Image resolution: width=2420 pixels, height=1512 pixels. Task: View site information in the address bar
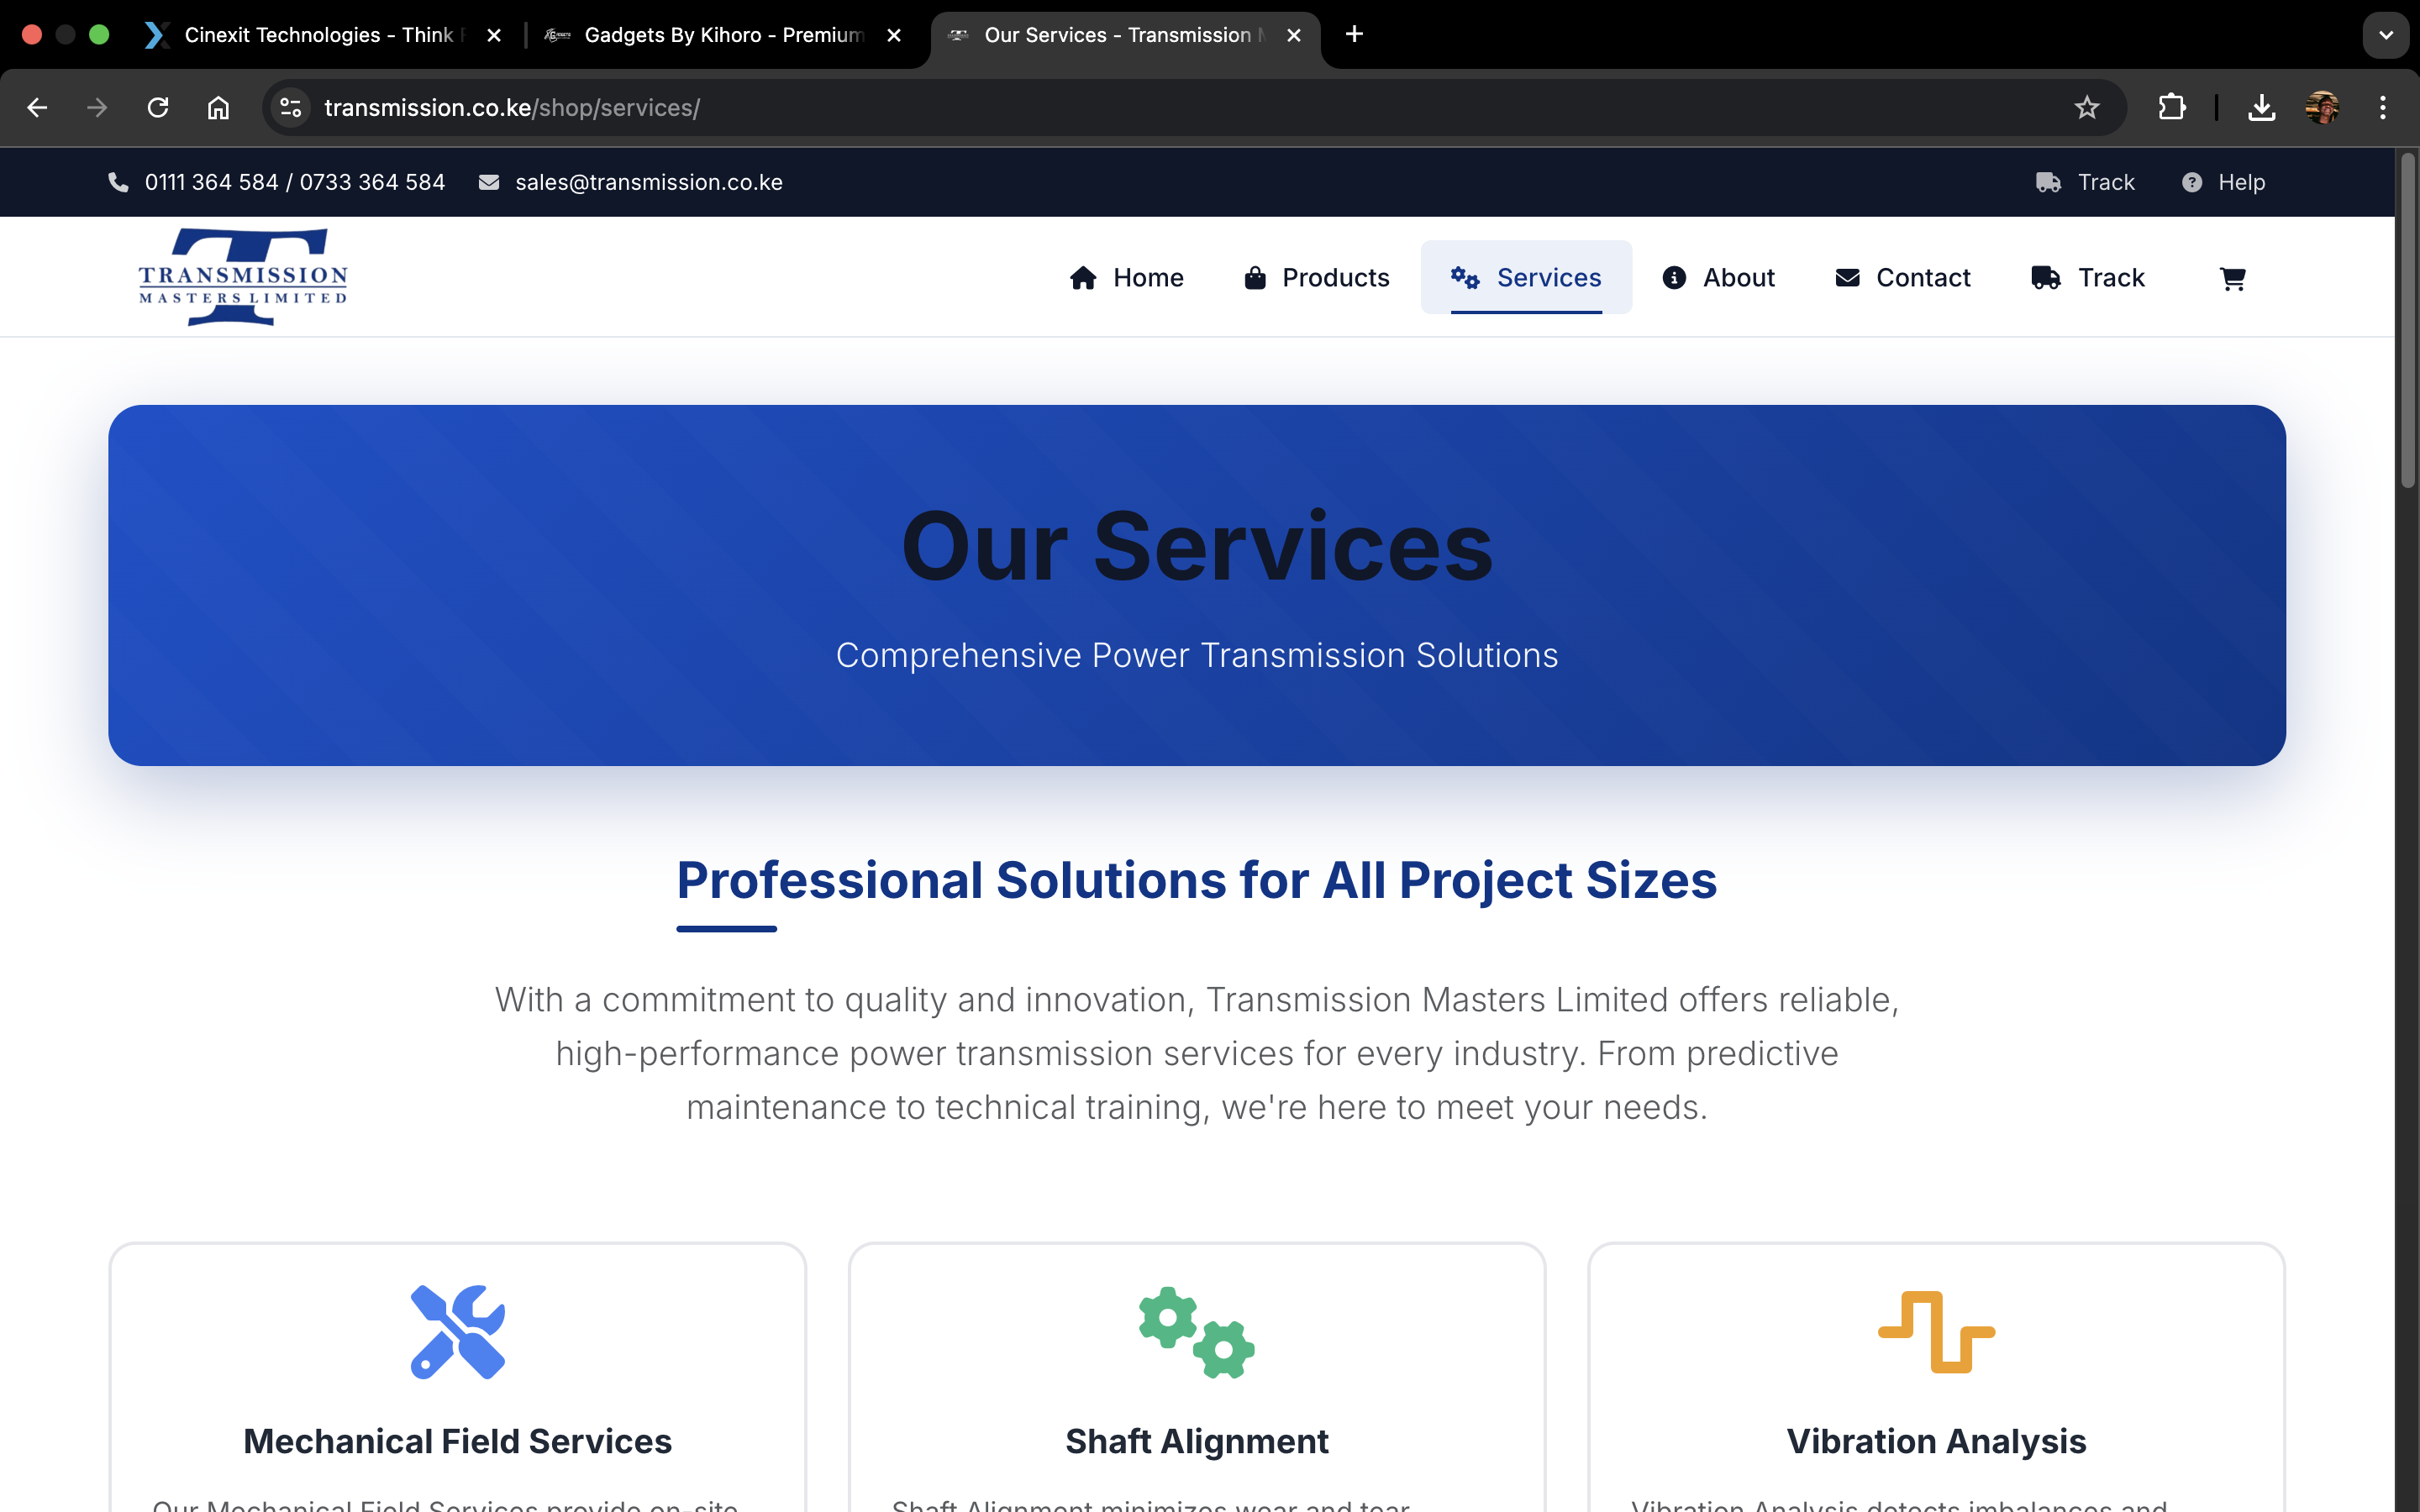tap(289, 107)
